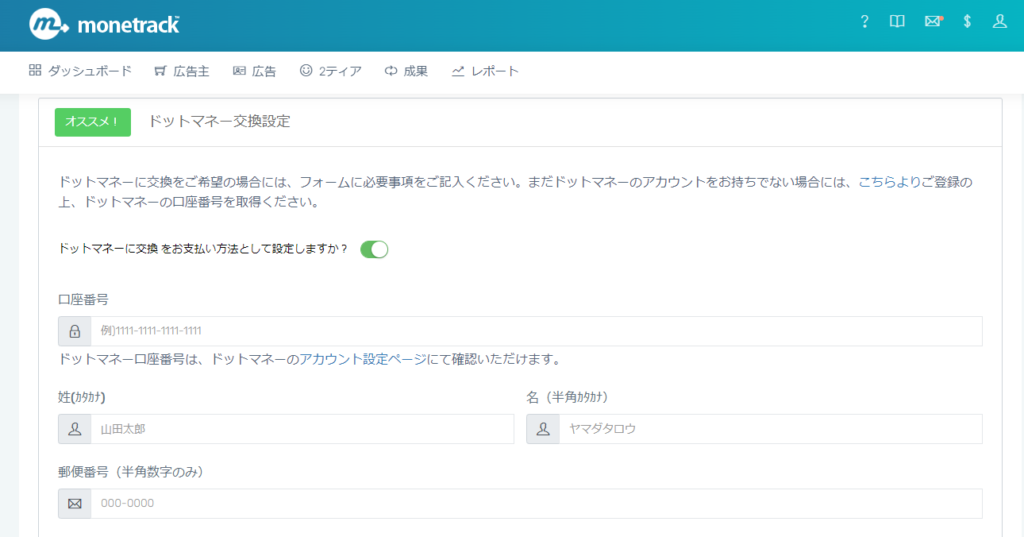Open the 2ティア menu
The width and height of the screenshot is (1024, 537).
pos(330,71)
